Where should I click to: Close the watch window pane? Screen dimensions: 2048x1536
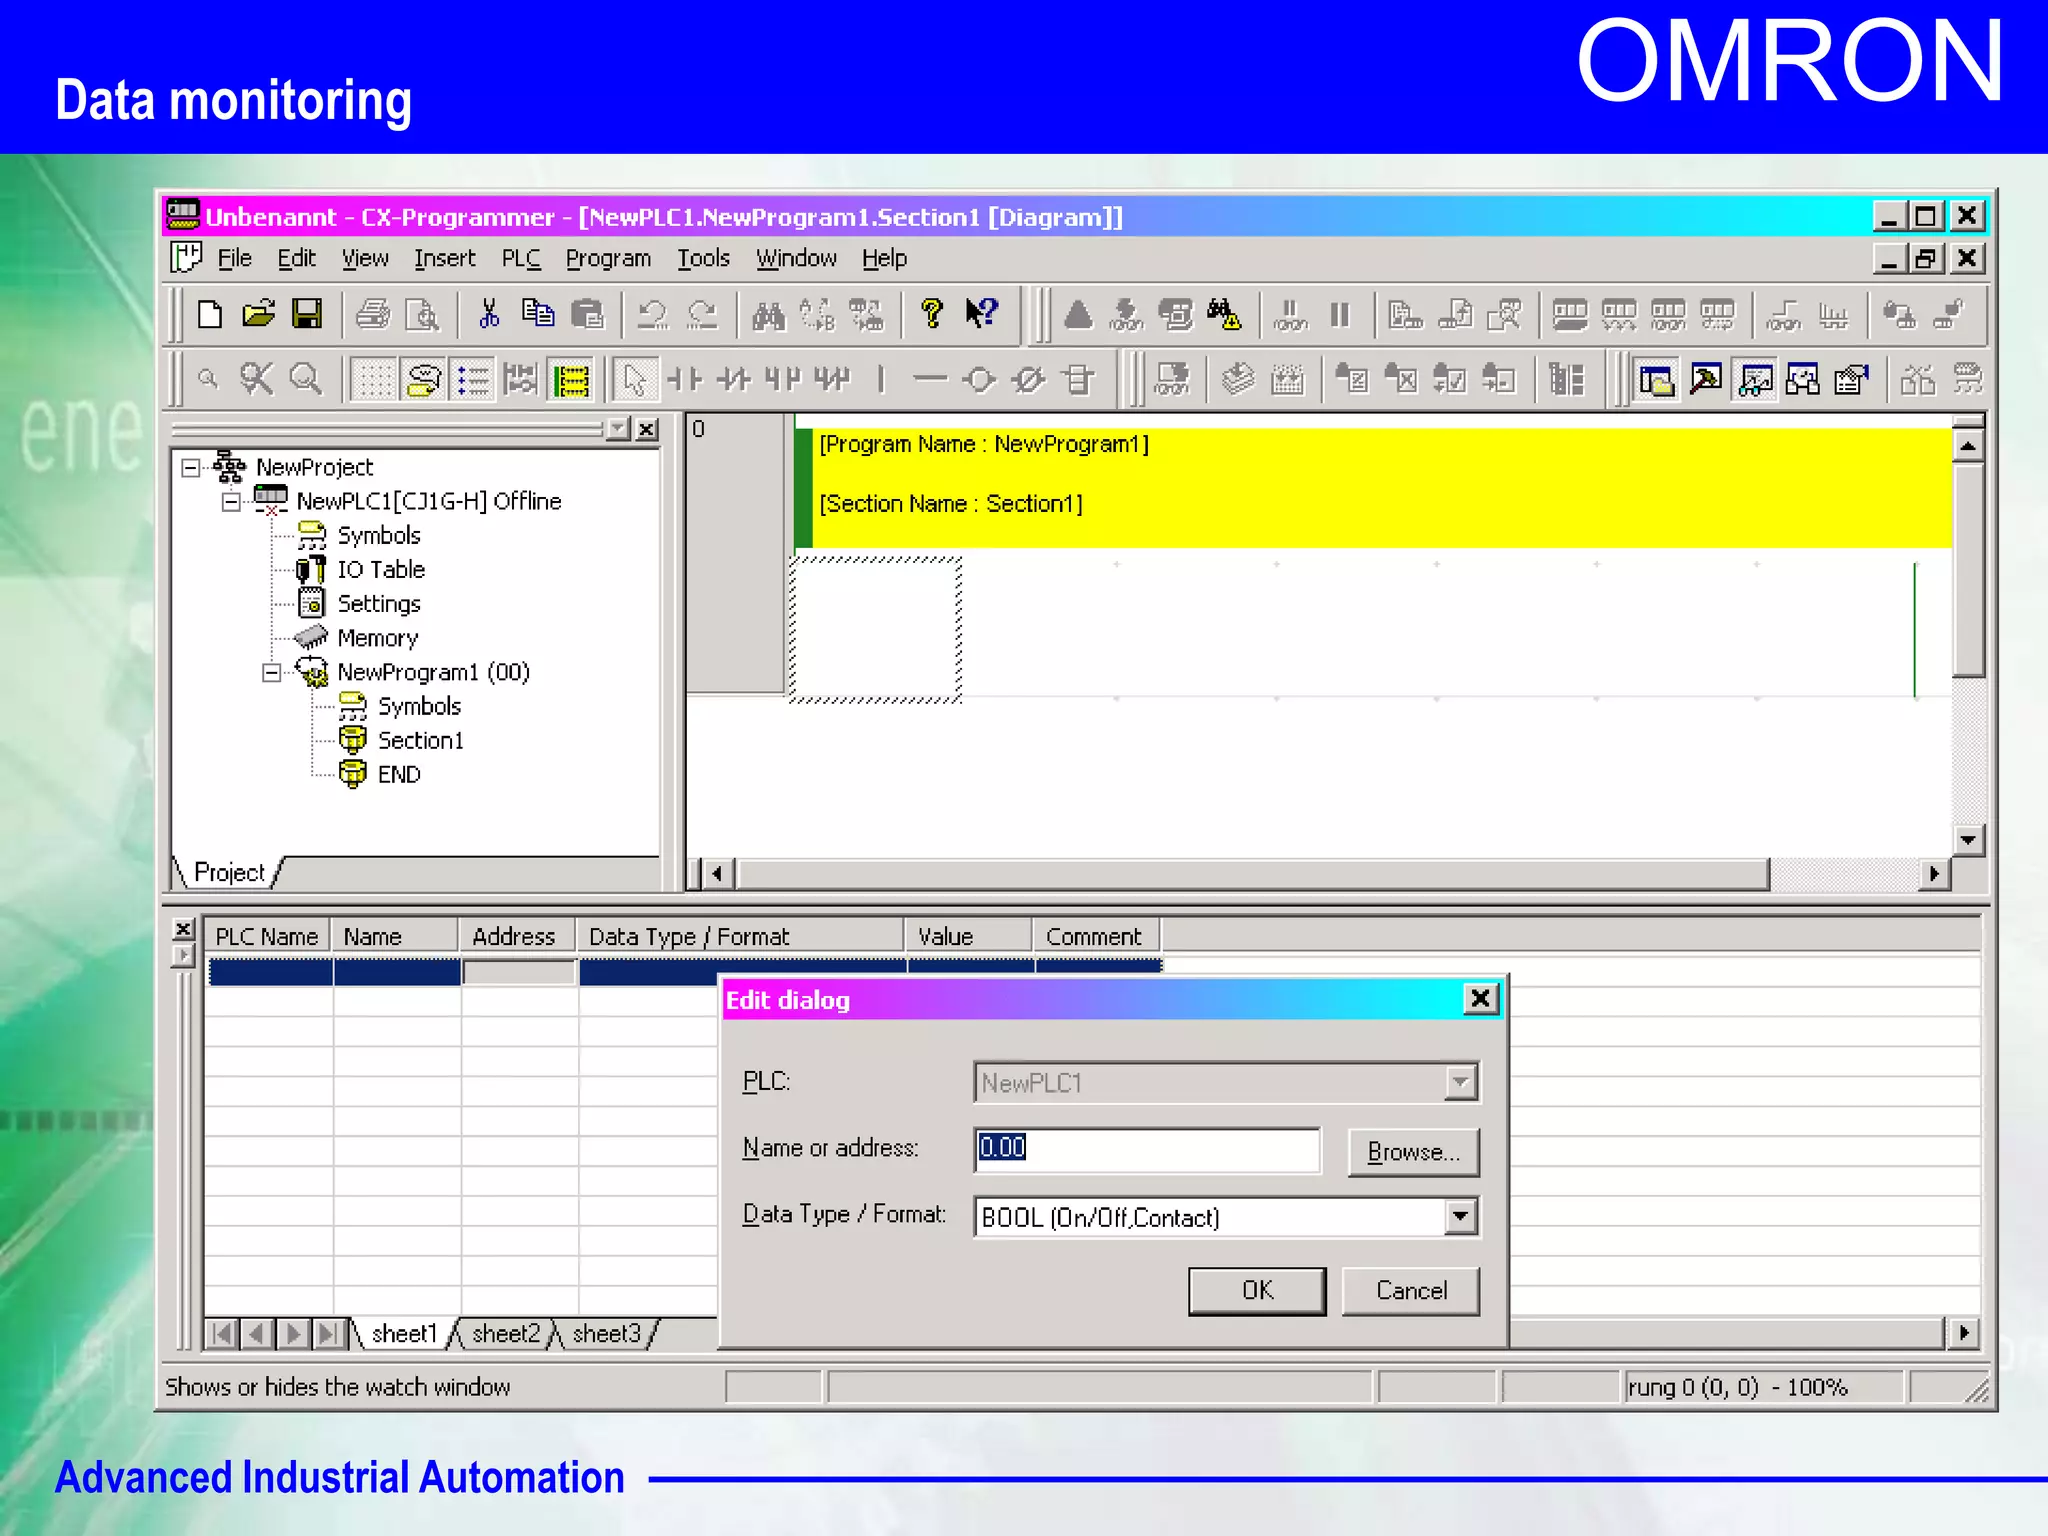click(x=183, y=929)
